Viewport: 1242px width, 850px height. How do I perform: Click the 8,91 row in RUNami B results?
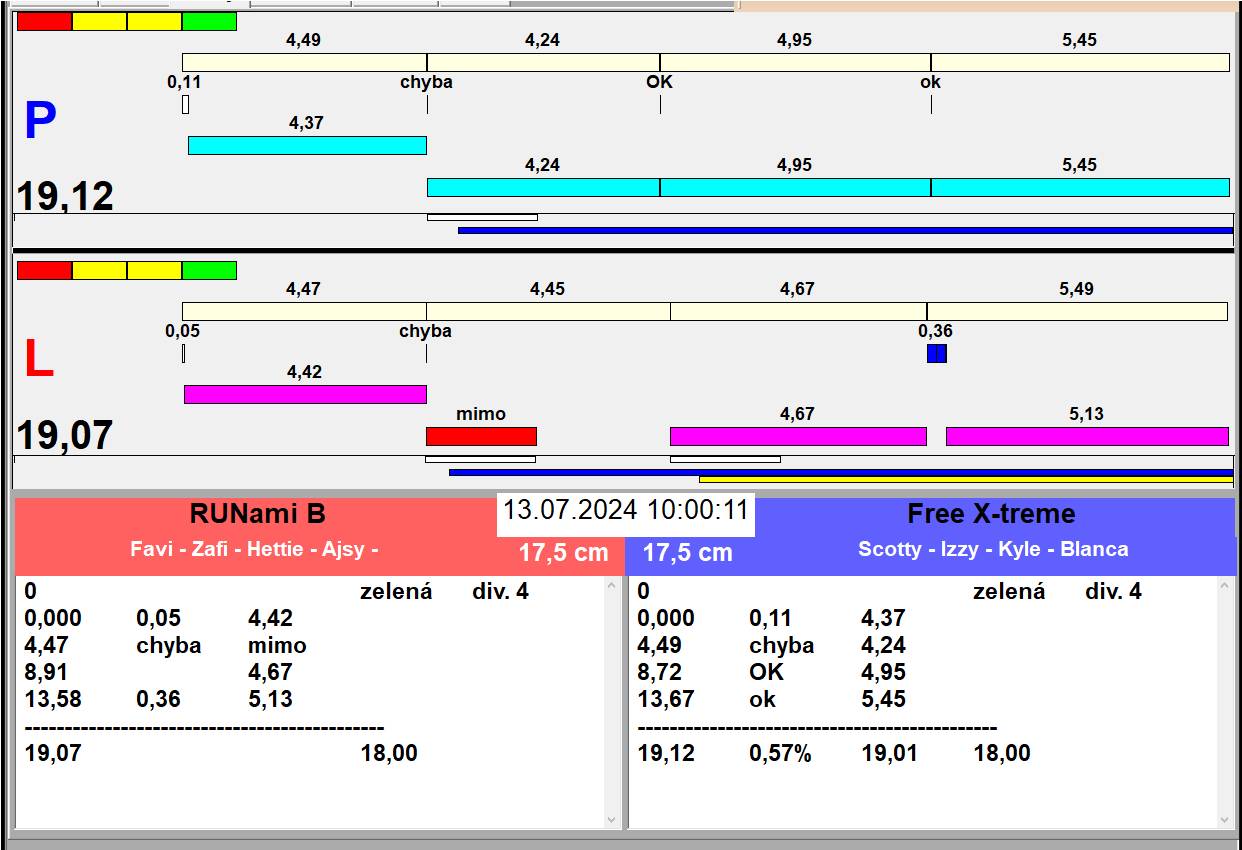click(x=159, y=672)
